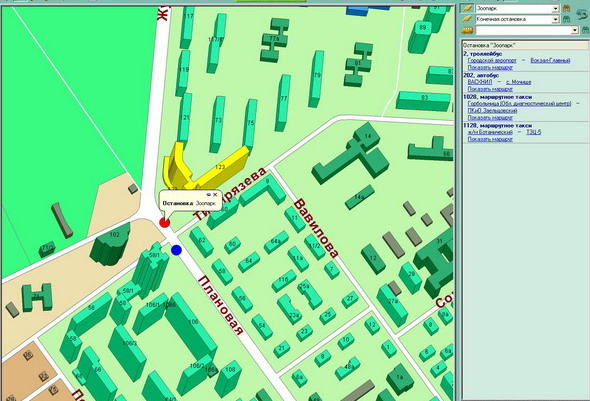Image resolution: width=590 pixels, height=401 pixels.
Task: Open the Вокзал-Главный stop link
Action: 550,60
